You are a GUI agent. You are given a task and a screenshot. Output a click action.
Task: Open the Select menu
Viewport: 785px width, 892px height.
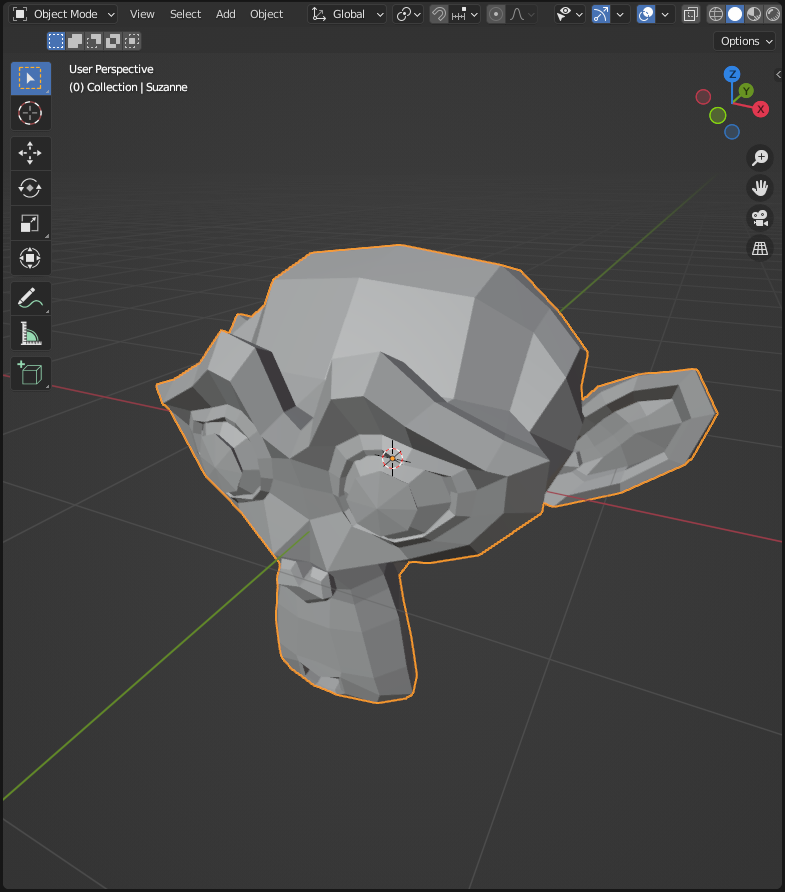pos(185,14)
